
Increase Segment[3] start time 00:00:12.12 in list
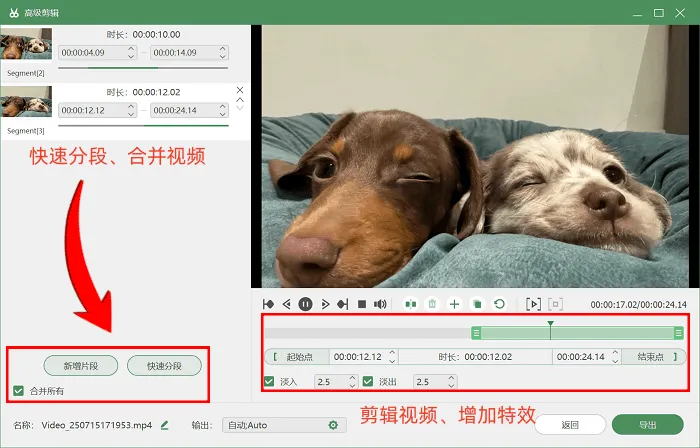(x=131, y=106)
